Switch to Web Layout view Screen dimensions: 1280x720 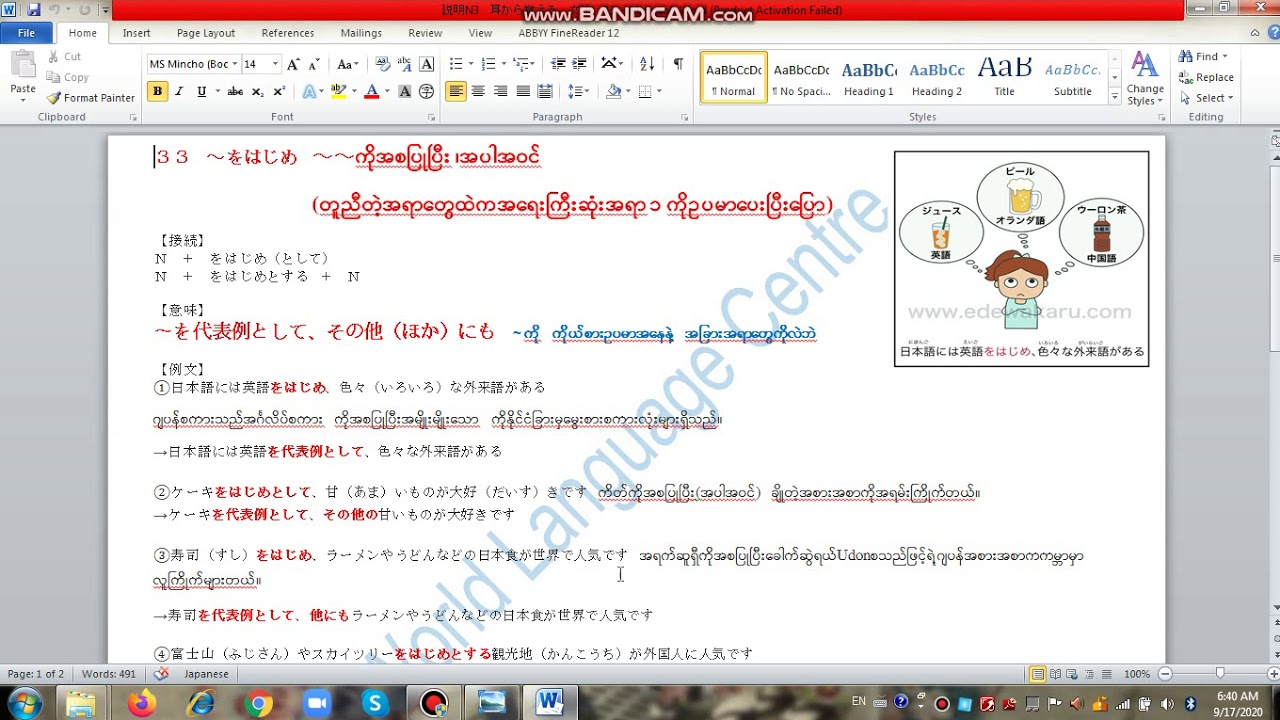[1073, 674]
